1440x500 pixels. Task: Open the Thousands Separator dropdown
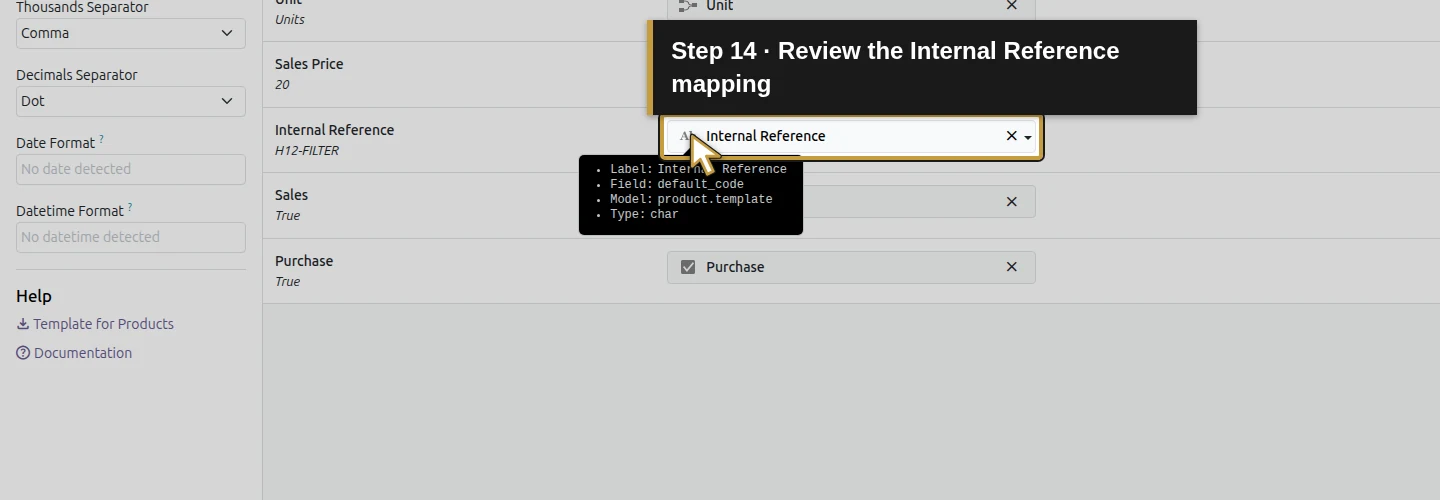point(131,33)
